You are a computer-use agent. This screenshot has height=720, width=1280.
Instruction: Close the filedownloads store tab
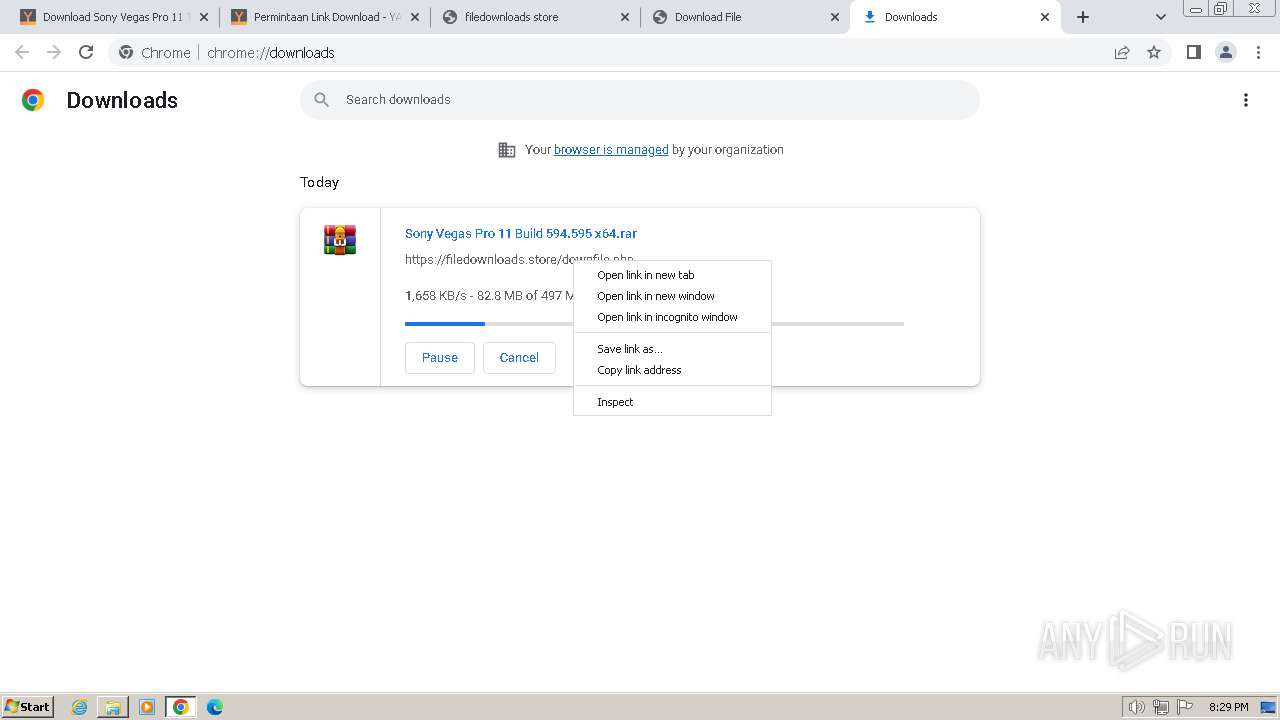(x=625, y=17)
